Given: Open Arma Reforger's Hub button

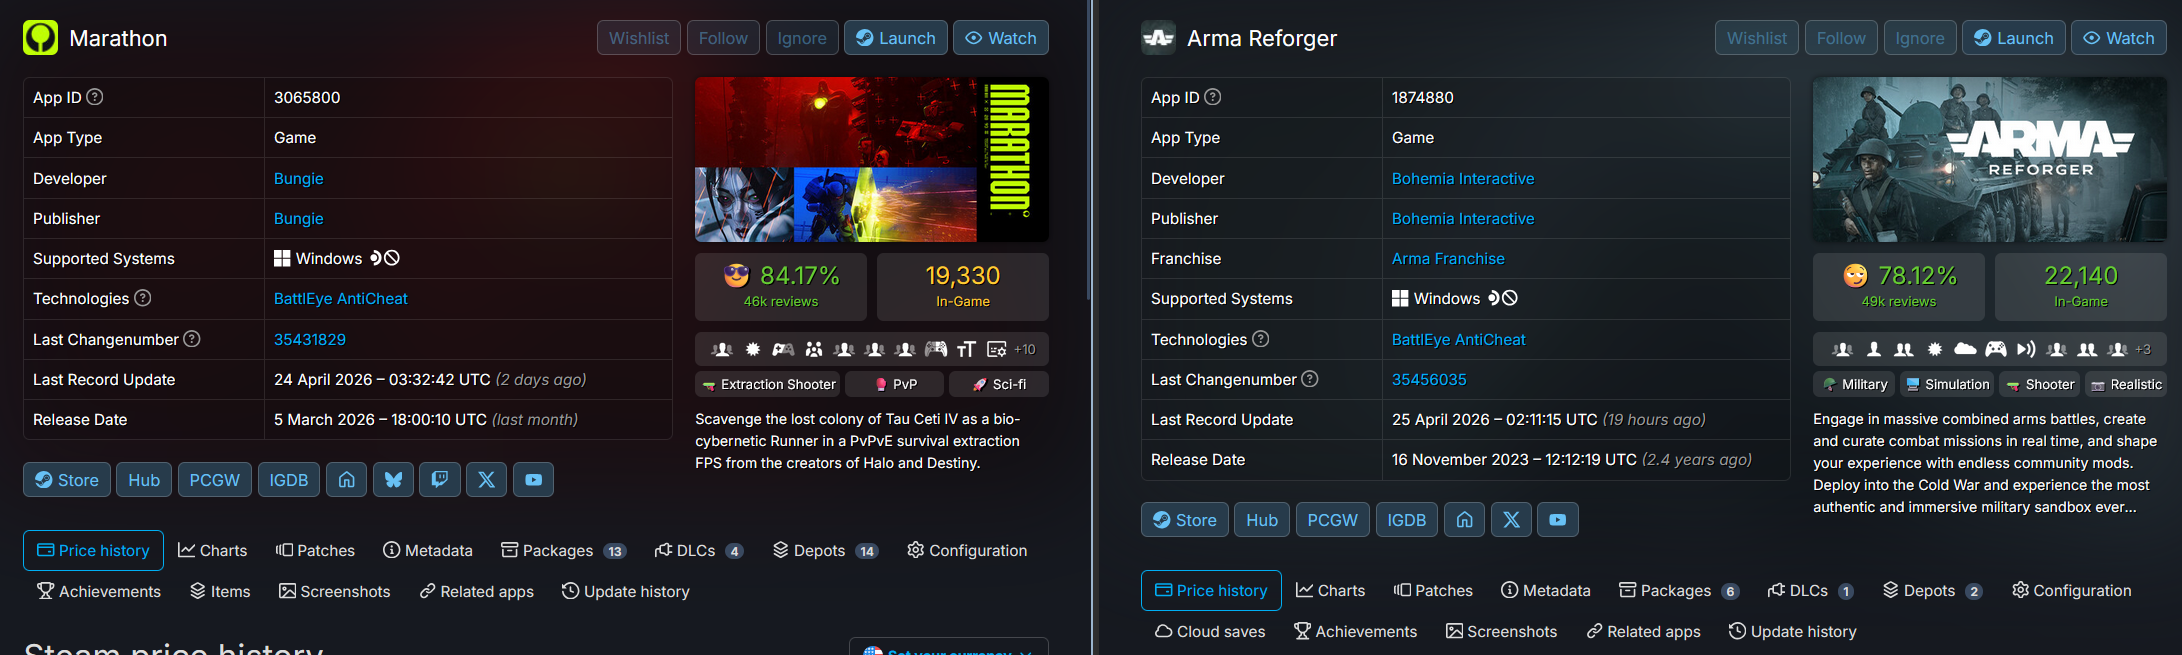Looking at the screenshot, I should tap(1262, 520).
